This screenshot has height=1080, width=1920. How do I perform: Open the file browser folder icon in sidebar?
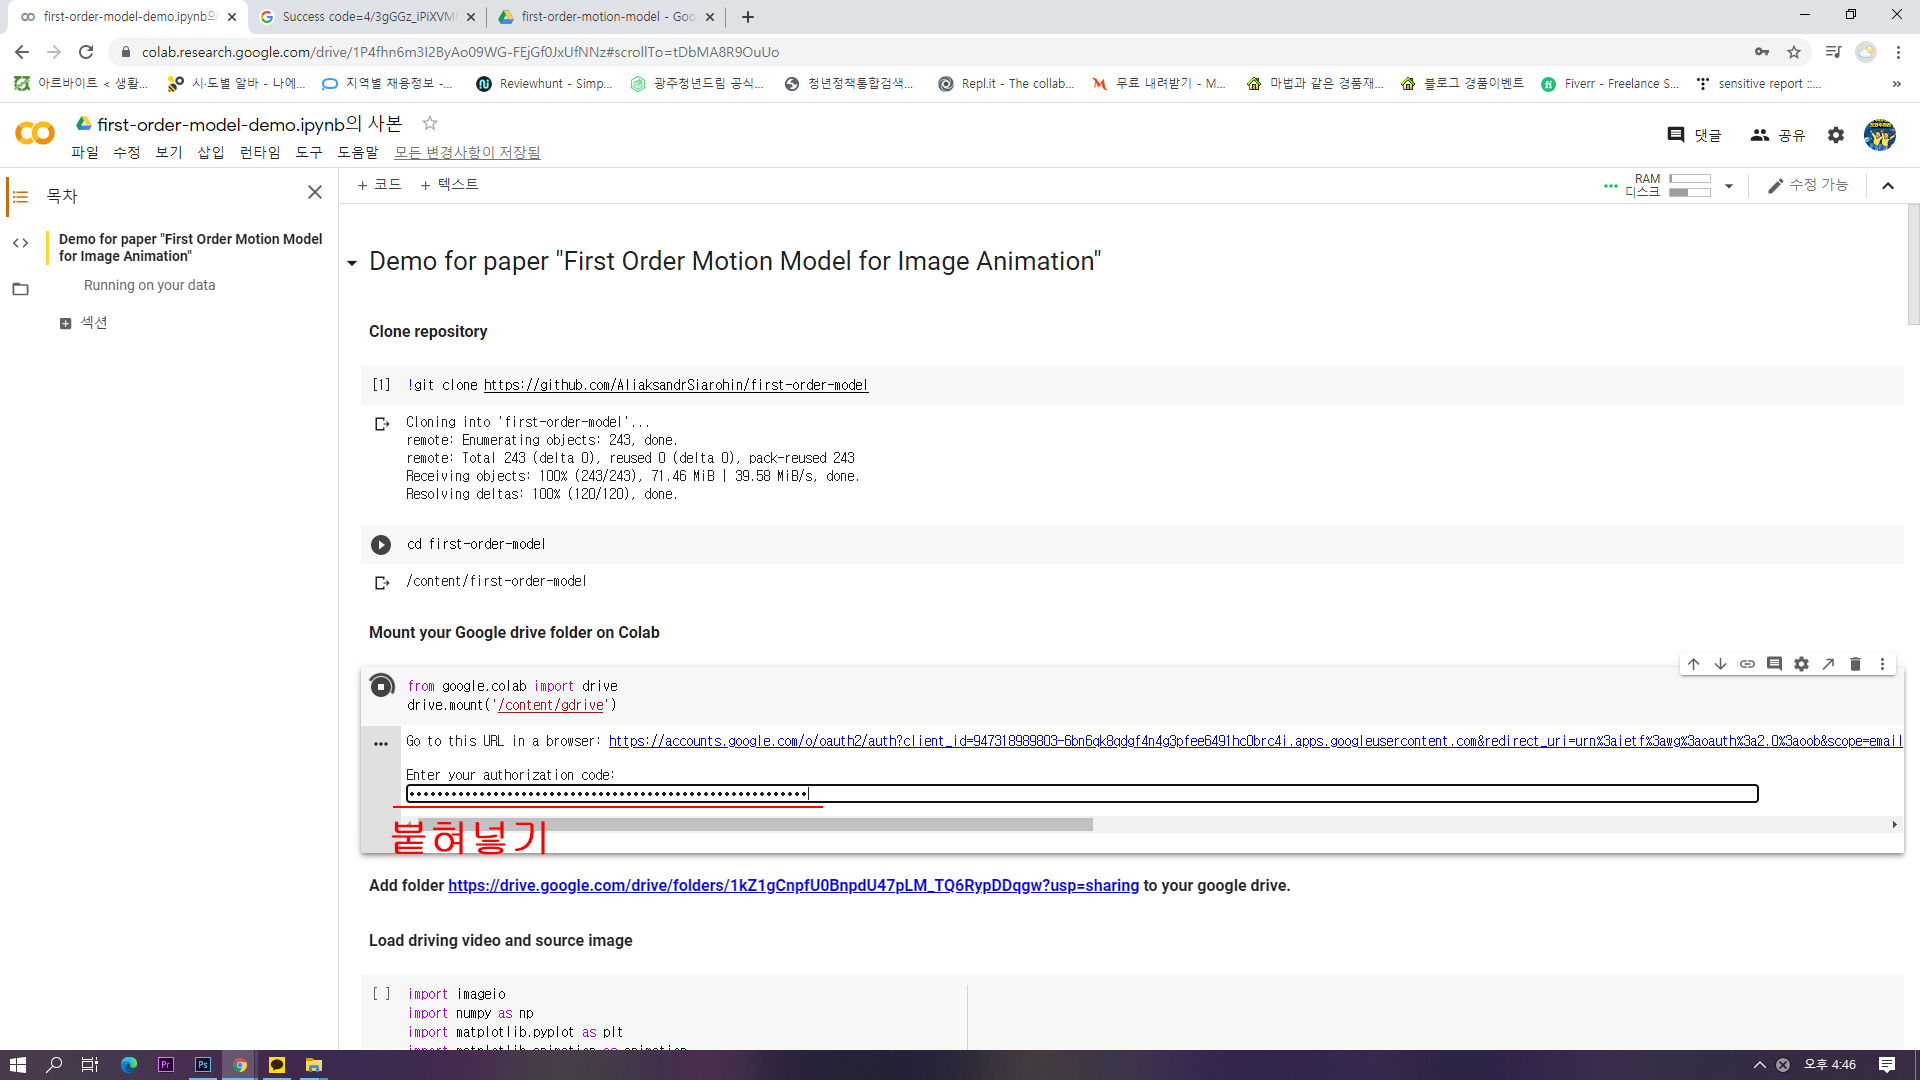[x=20, y=289]
